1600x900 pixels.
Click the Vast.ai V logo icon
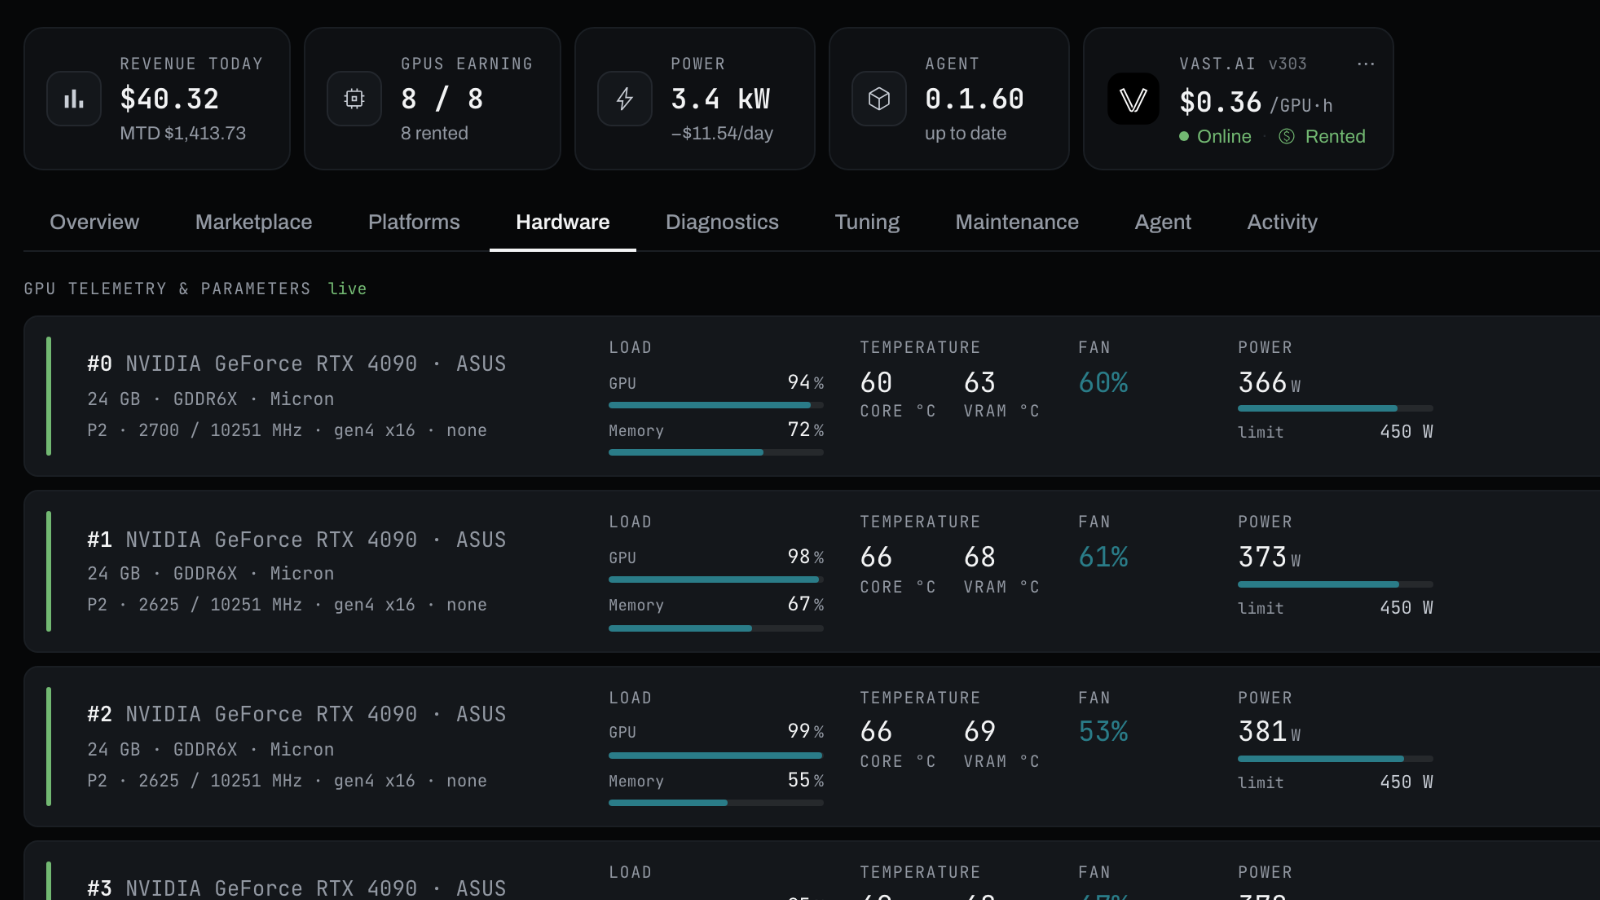pyautogui.click(x=1133, y=99)
